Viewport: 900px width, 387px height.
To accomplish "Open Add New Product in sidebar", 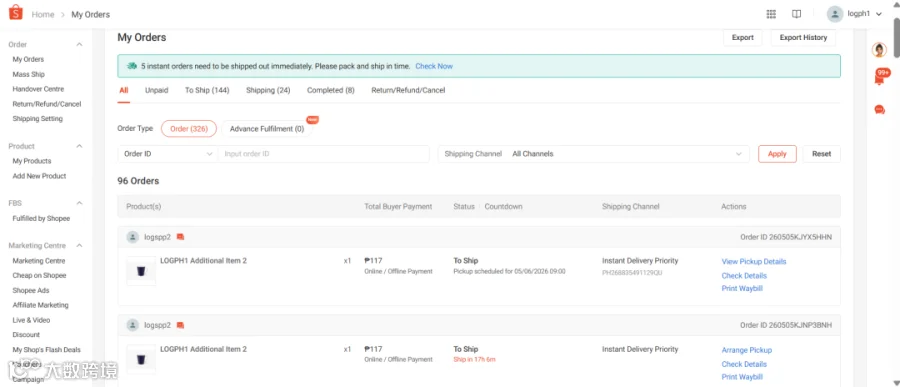I will pos(40,176).
